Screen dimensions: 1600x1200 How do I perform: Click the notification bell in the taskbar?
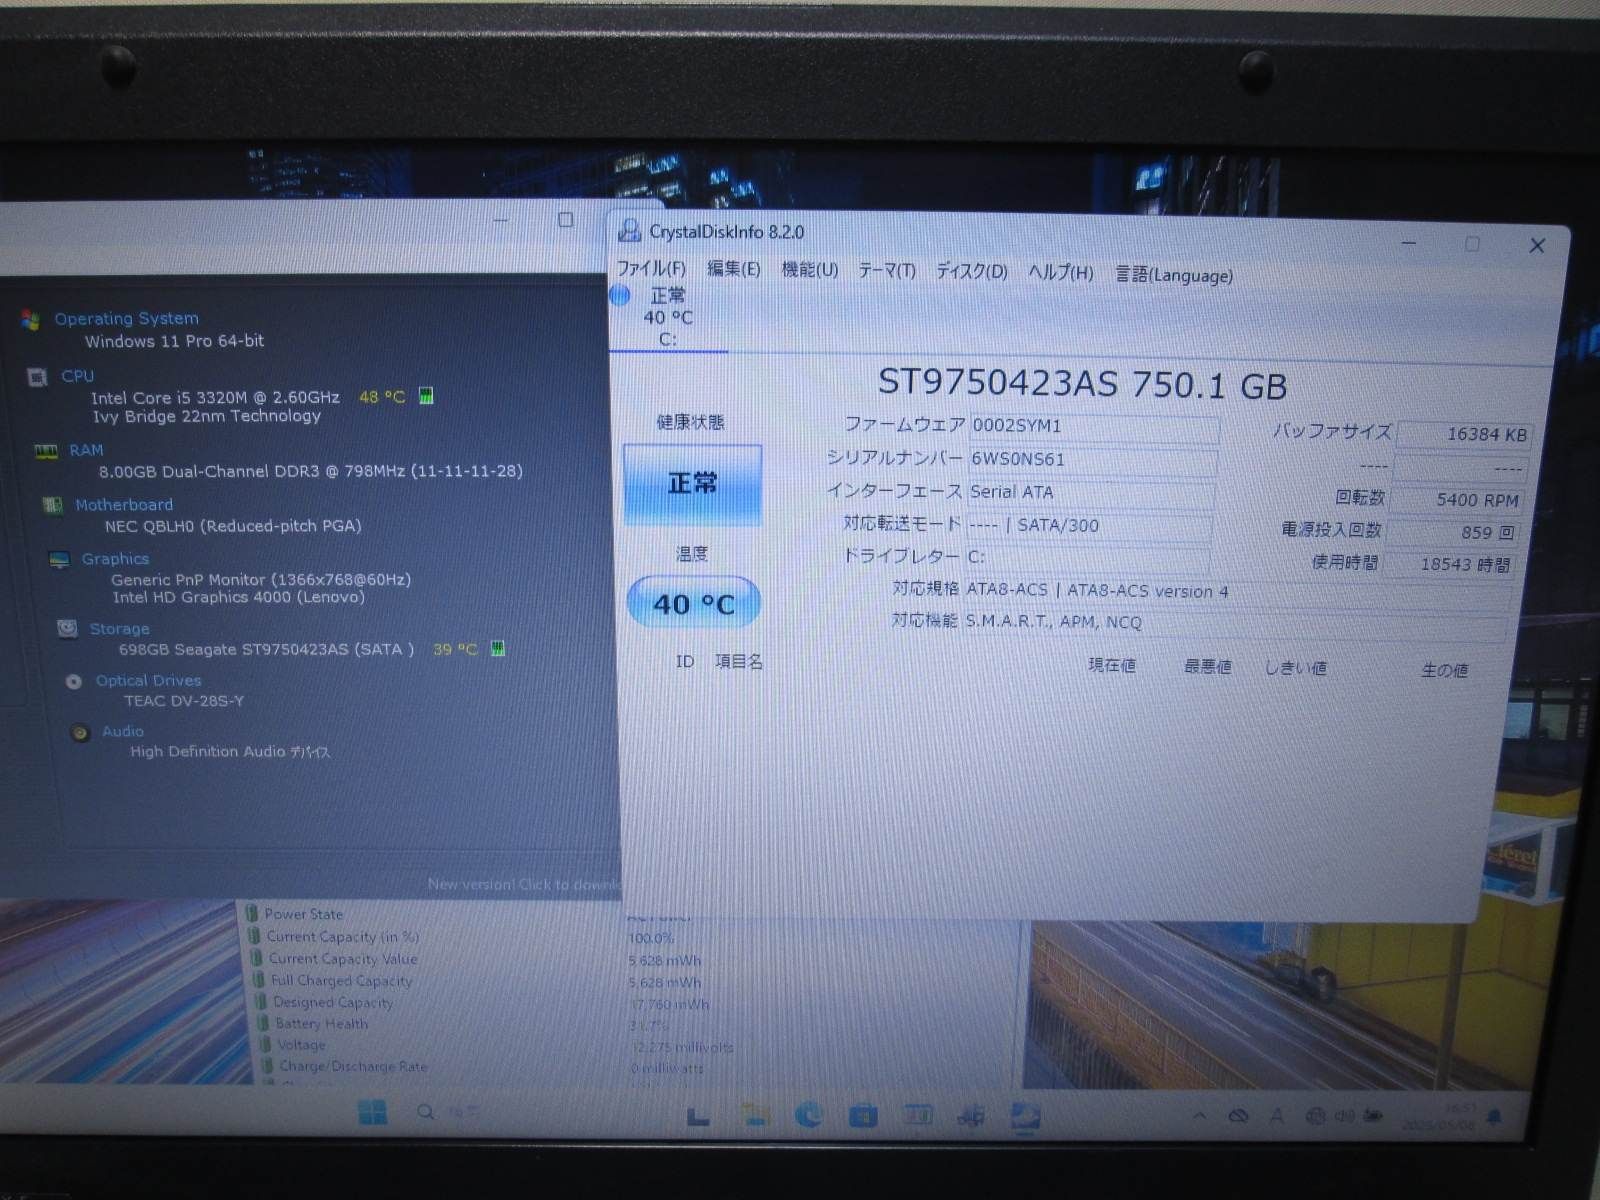[x=1494, y=1116]
